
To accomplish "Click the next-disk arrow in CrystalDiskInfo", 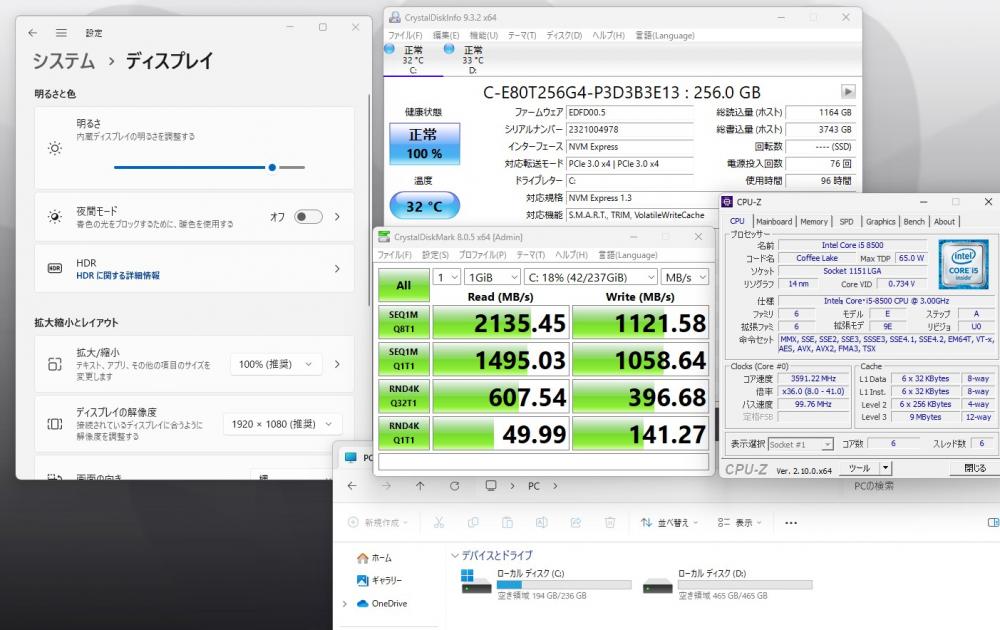I will [x=848, y=92].
